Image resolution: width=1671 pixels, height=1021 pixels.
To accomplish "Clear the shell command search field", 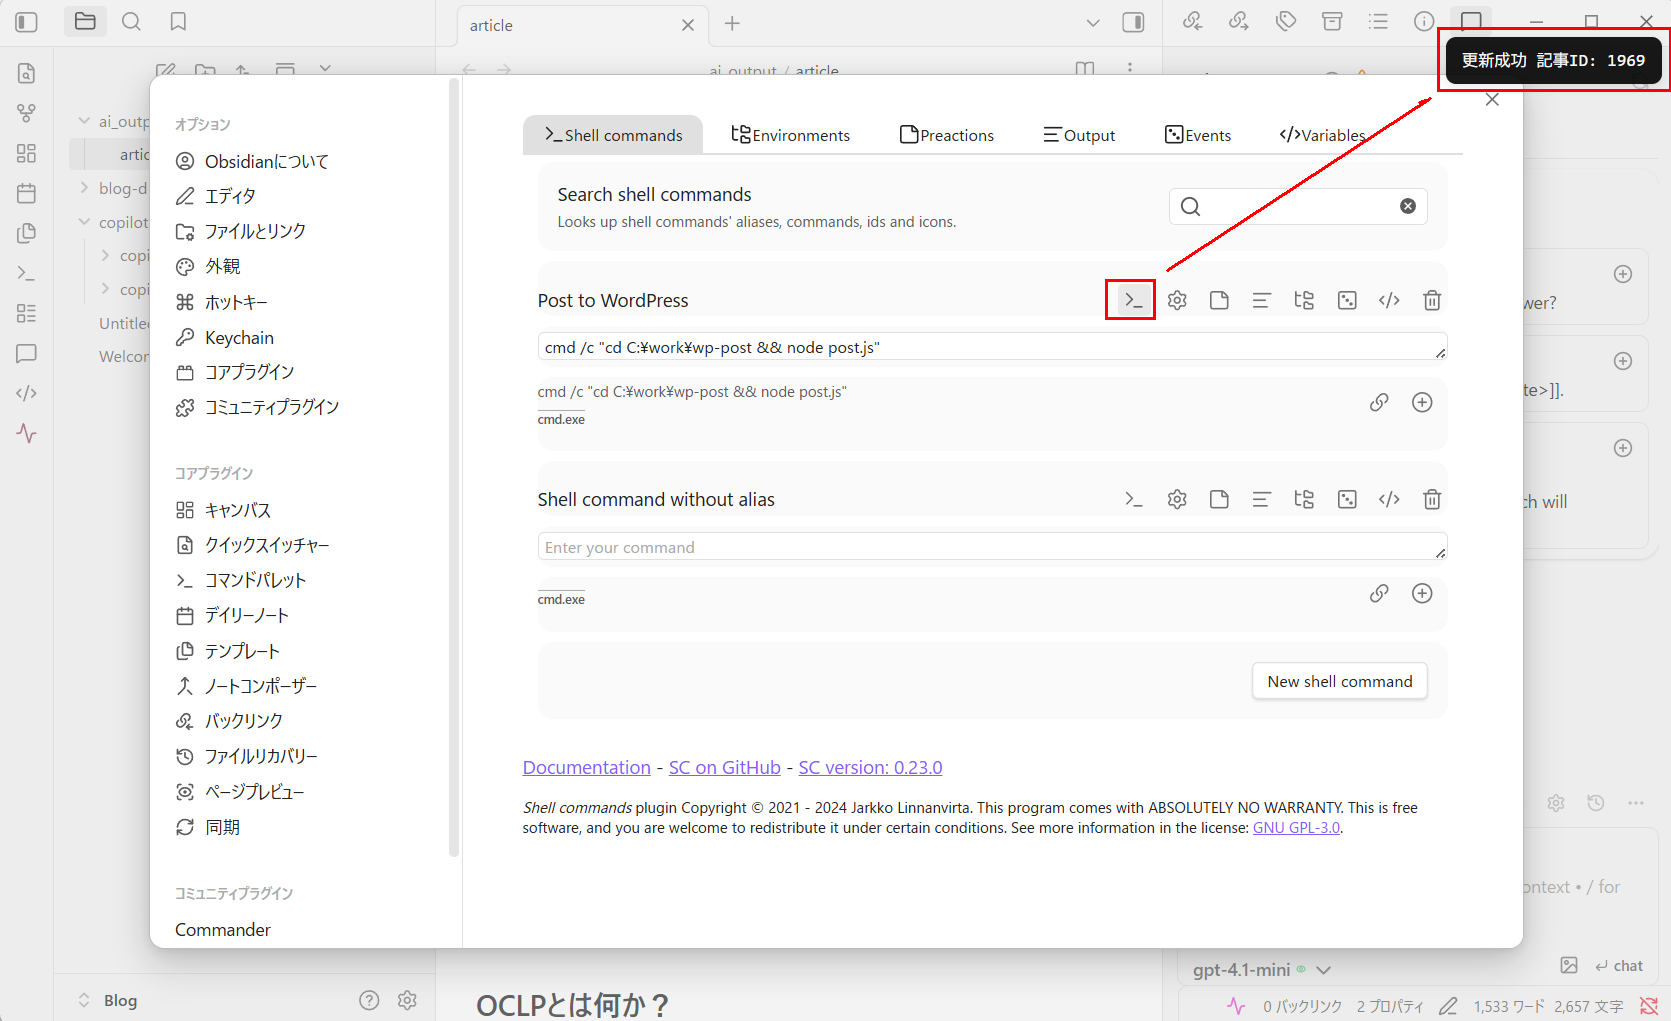I will pyautogui.click(x=1407, y=206).
